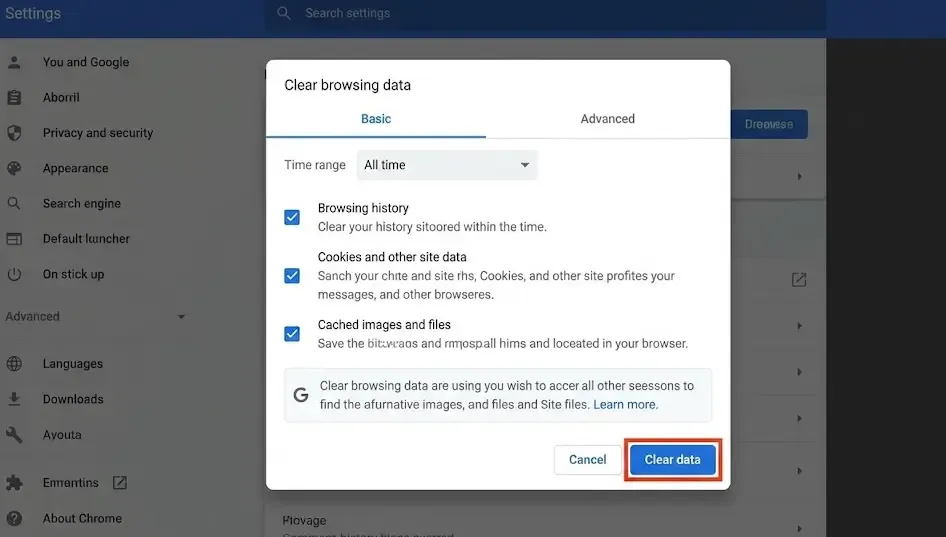The width and height of the screenshot is (946, 537).
Task: Click the Search engine magnifier icon
Action: tap(14, 203)
